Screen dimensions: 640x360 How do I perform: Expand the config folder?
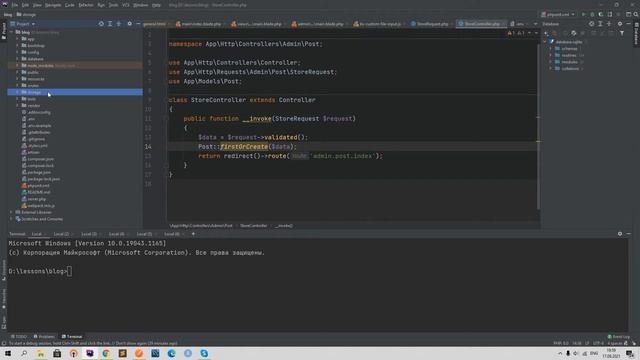pyautogui.click(x=17, y=52)
